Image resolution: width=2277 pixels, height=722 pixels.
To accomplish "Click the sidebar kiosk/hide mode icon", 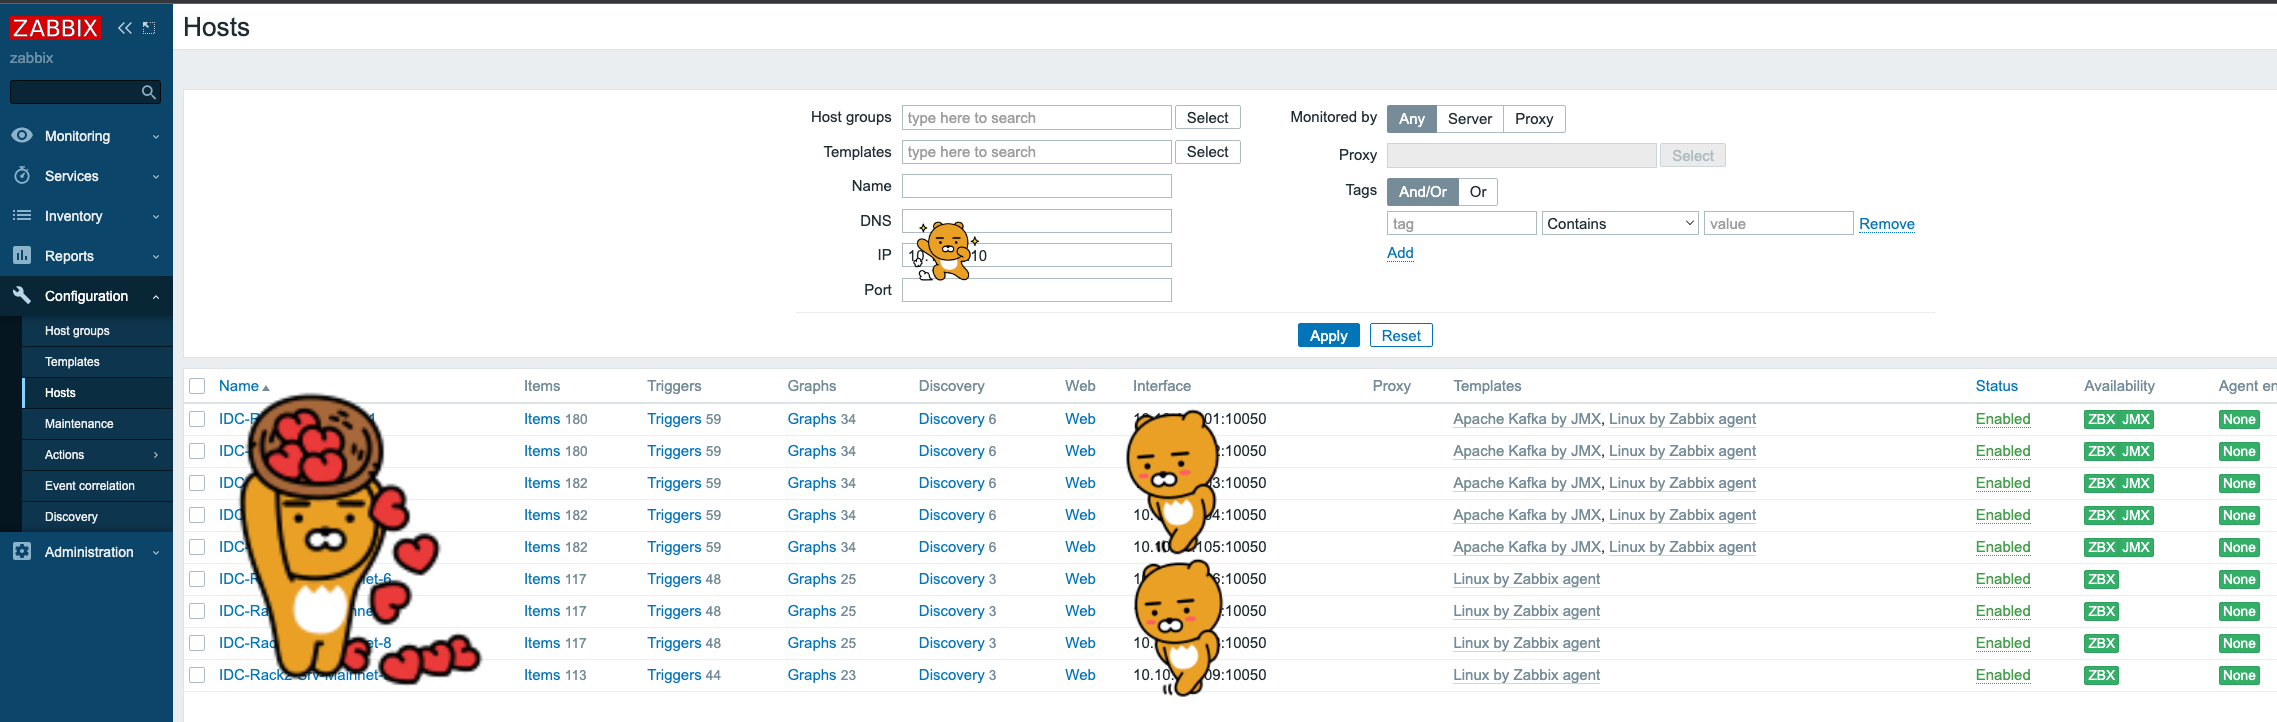I will click(x=149, y=28).
